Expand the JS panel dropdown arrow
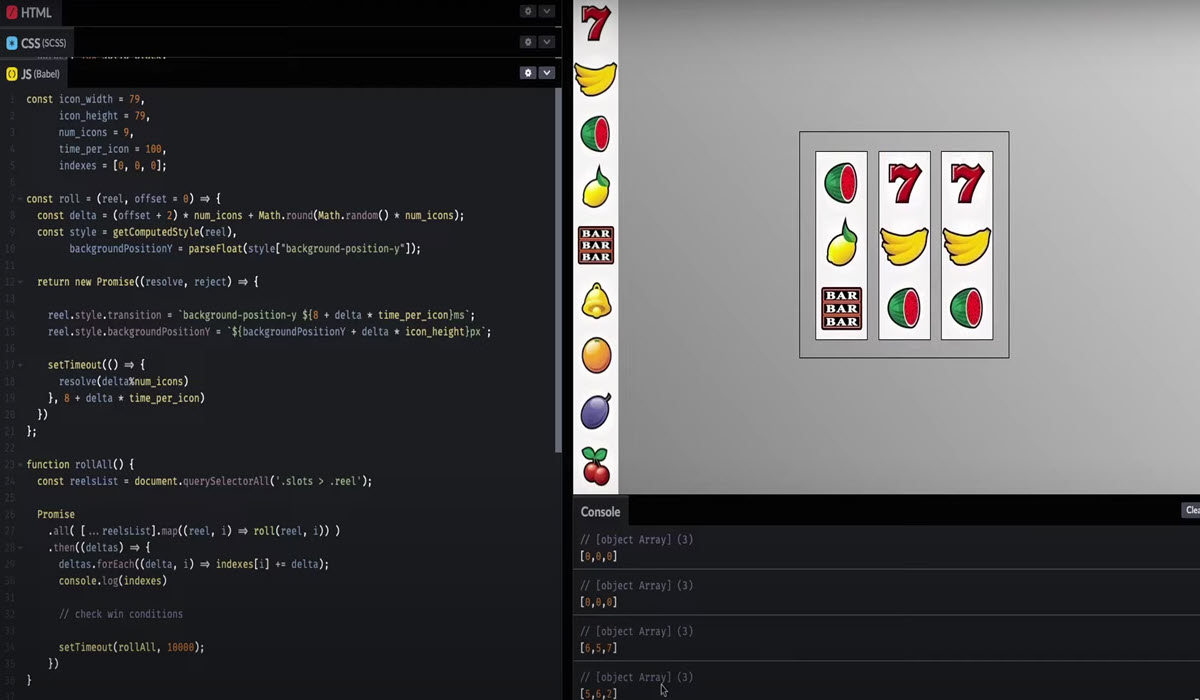Screen dimensions: 1200x700 547,73
